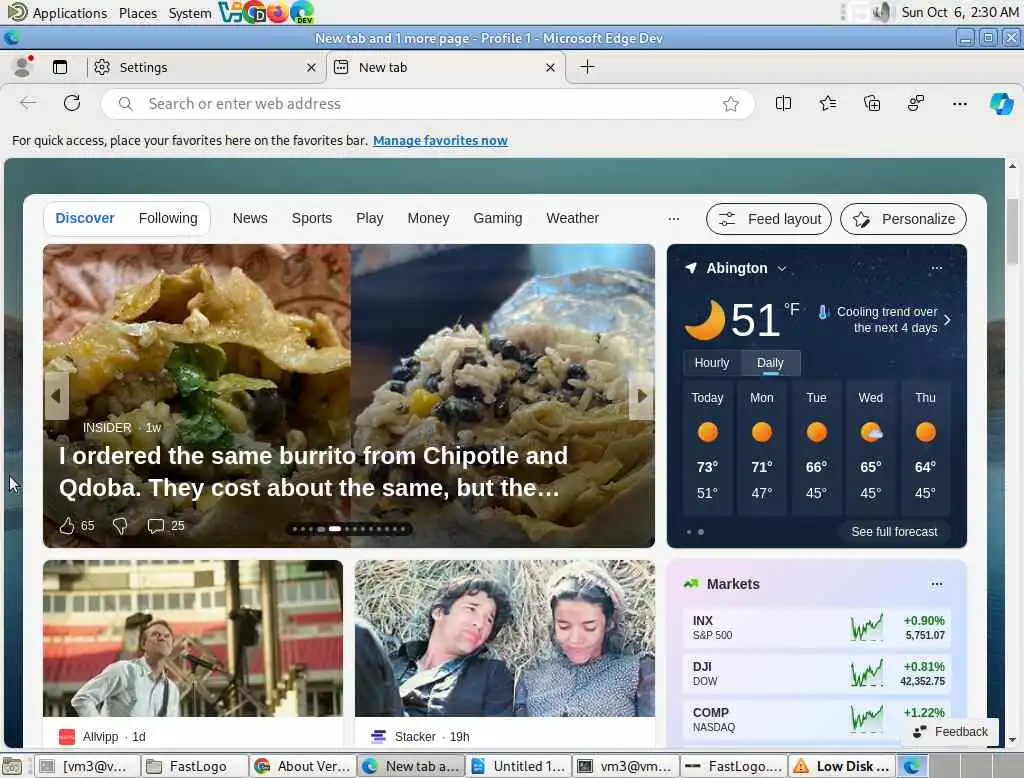Launch the Copilot sidebar icon

tap(1002, 103)
